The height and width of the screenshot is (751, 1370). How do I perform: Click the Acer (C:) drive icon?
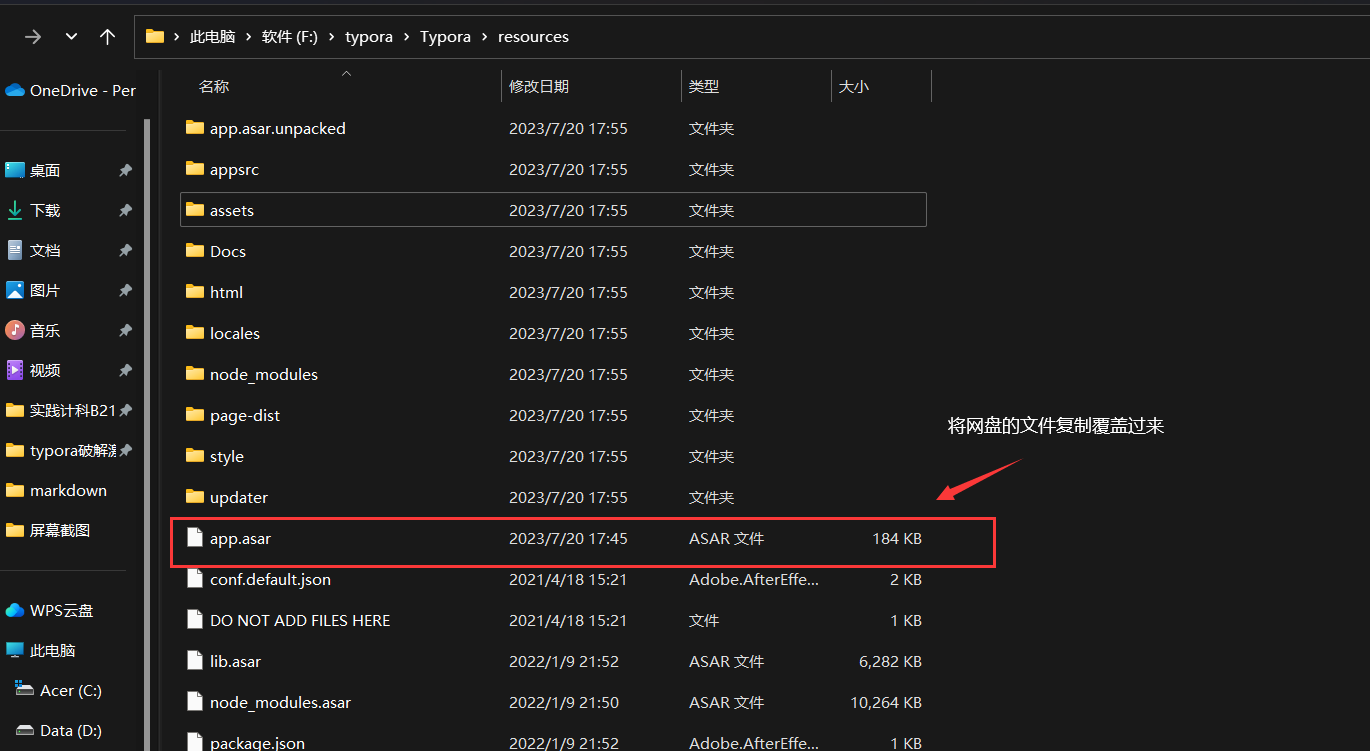point(26,690)
